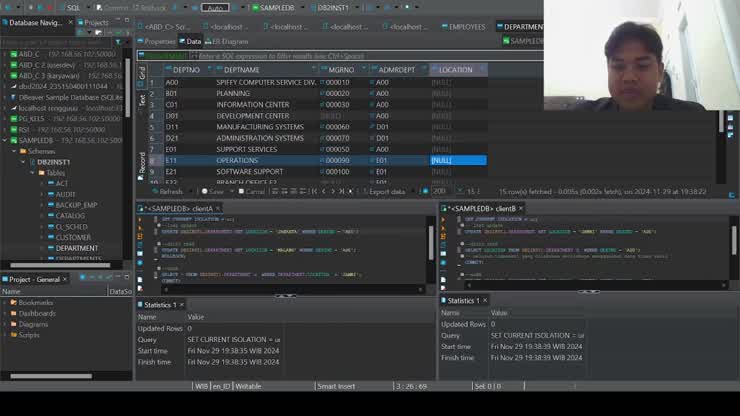Open Bookmarks folder in Project panel
The width and height of the screenshot is (740, 416).
coord(35,302)
